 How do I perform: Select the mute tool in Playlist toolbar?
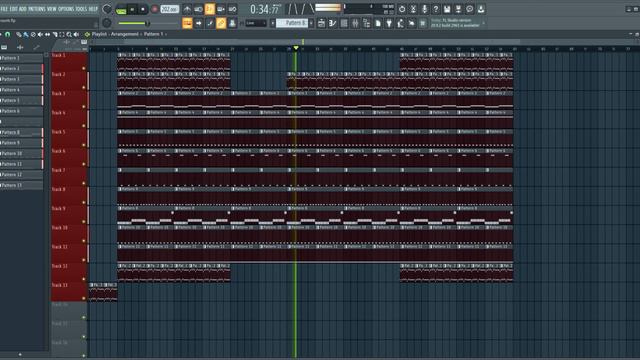click(40, 35)
